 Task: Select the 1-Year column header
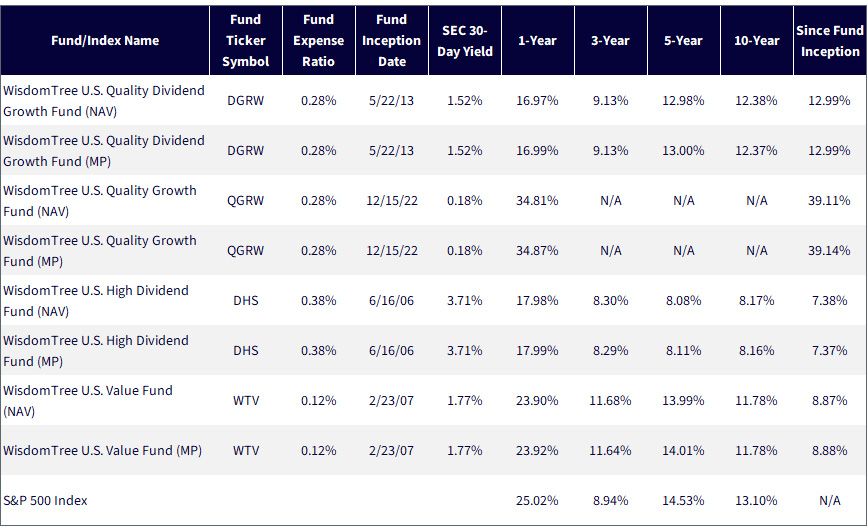click(537, 40)
